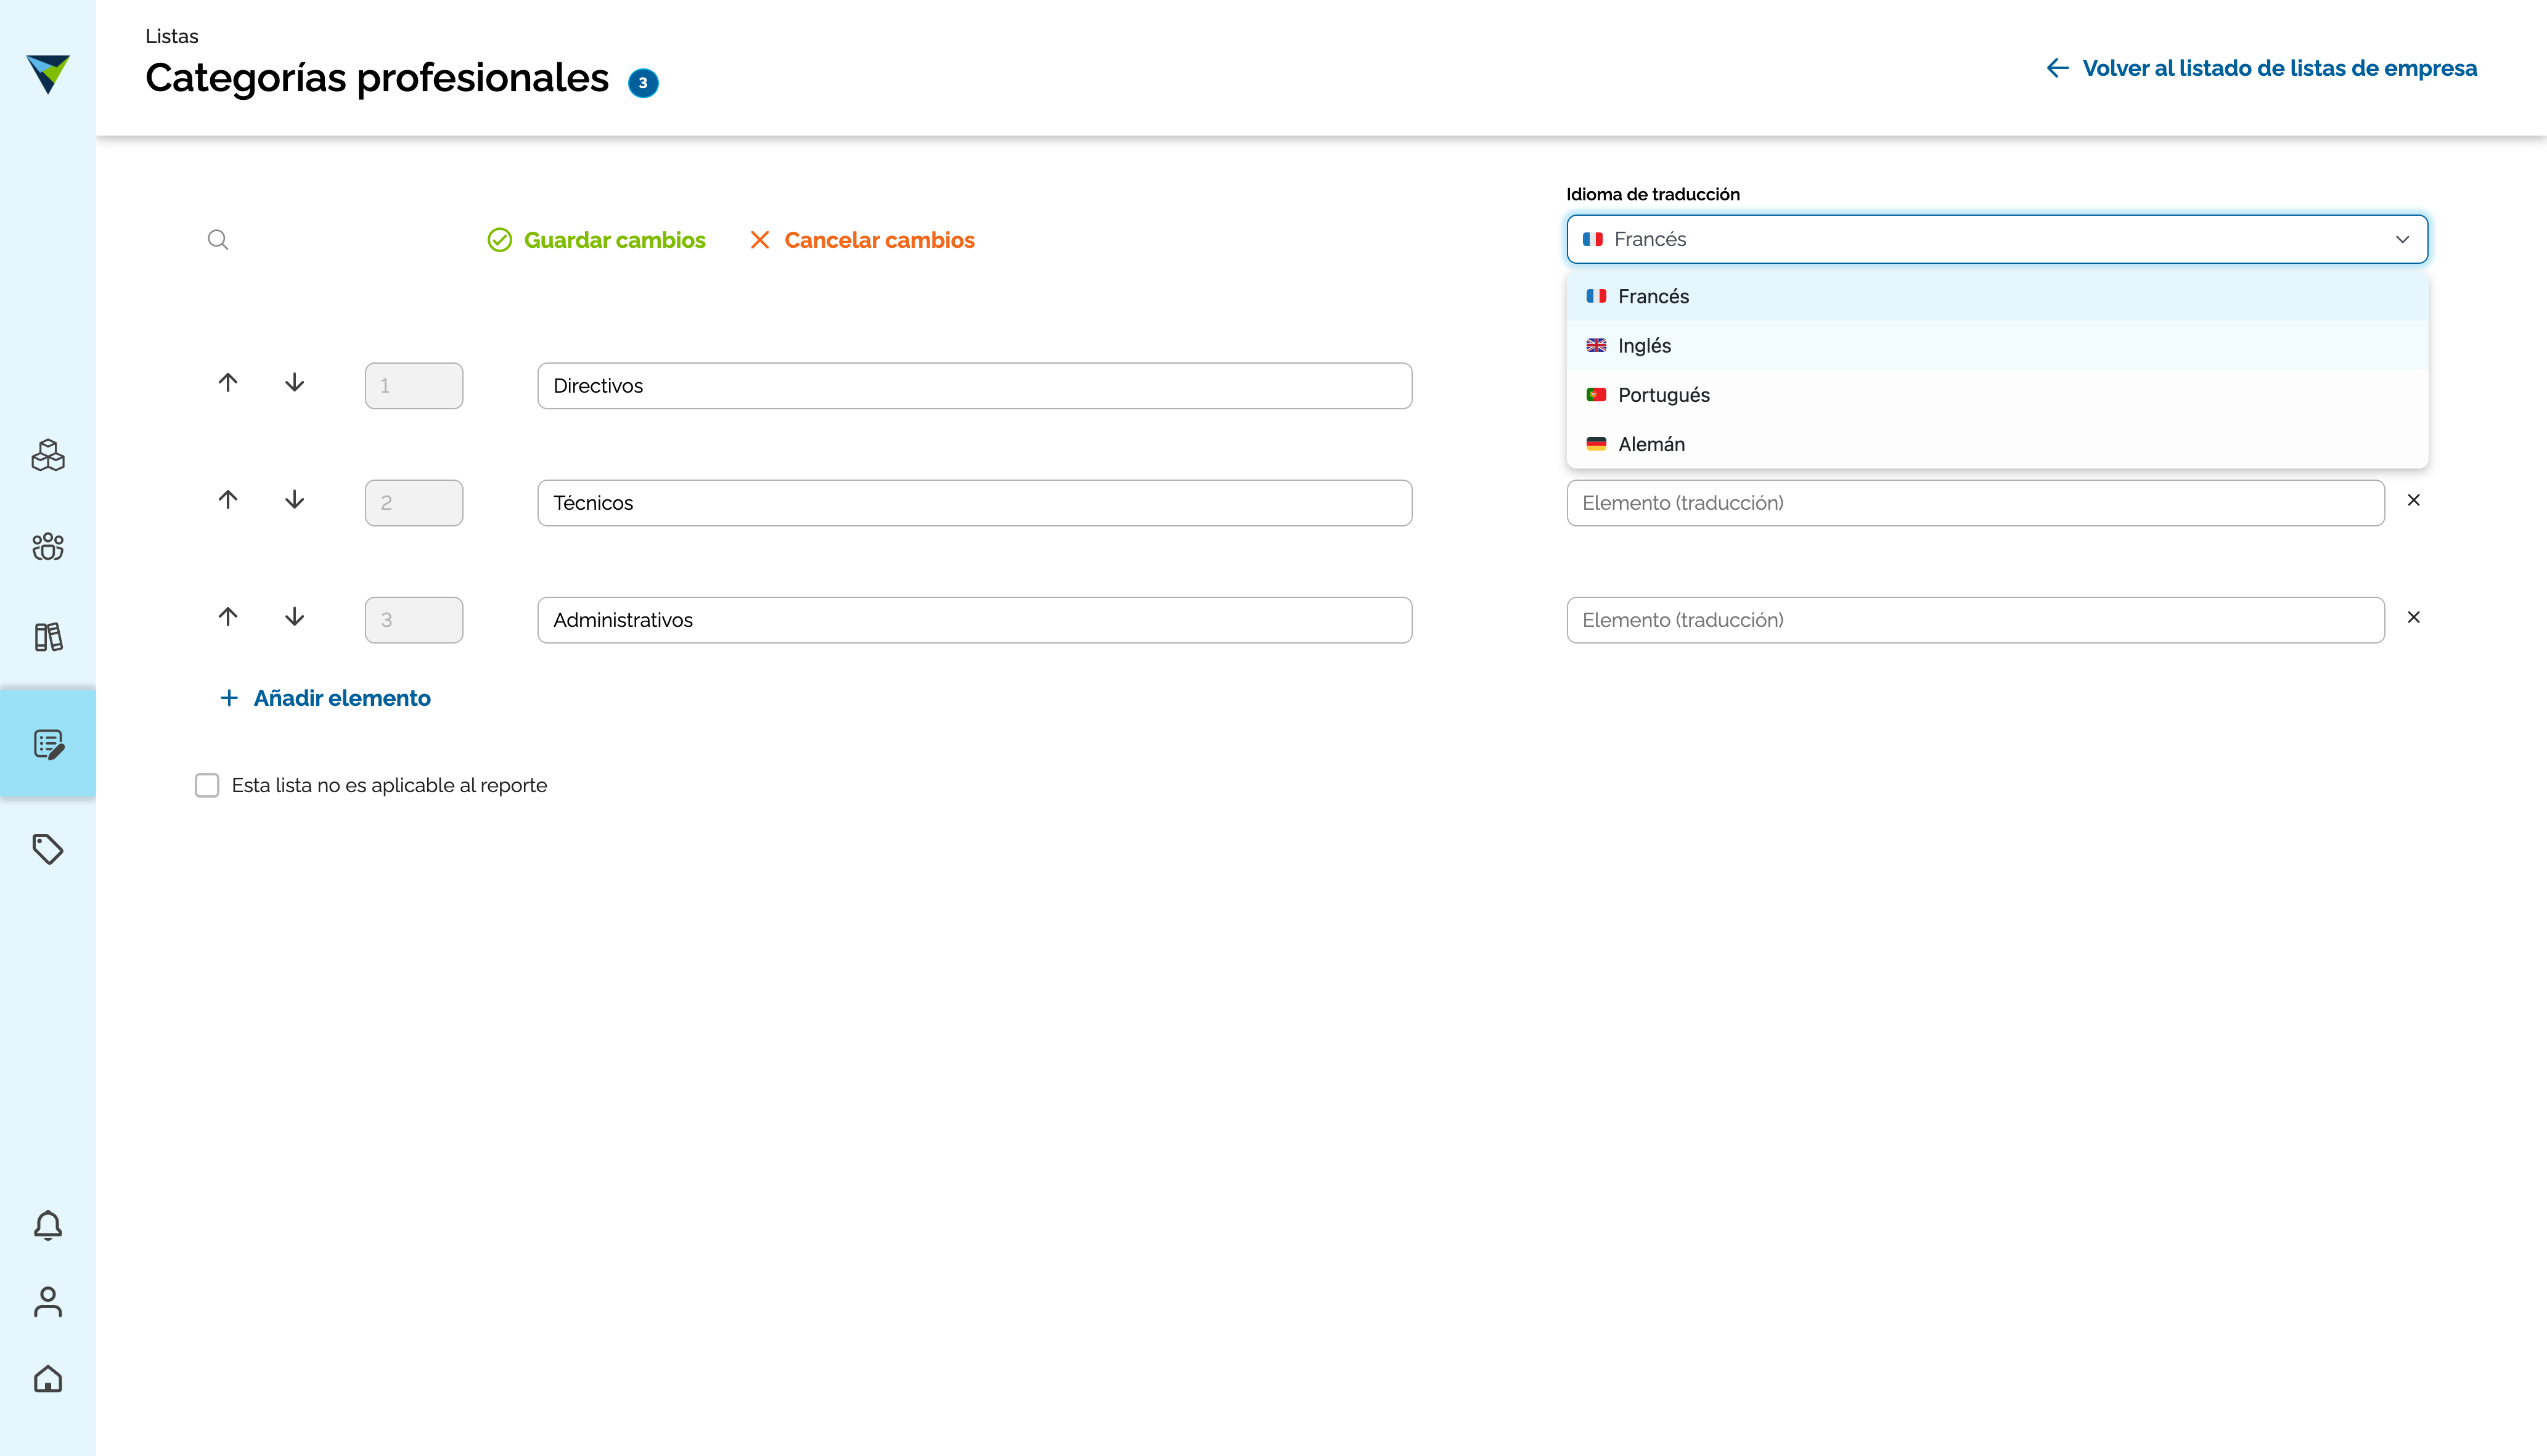
Task: Click Añadir elemento link
Action: (x=325, y=698)
